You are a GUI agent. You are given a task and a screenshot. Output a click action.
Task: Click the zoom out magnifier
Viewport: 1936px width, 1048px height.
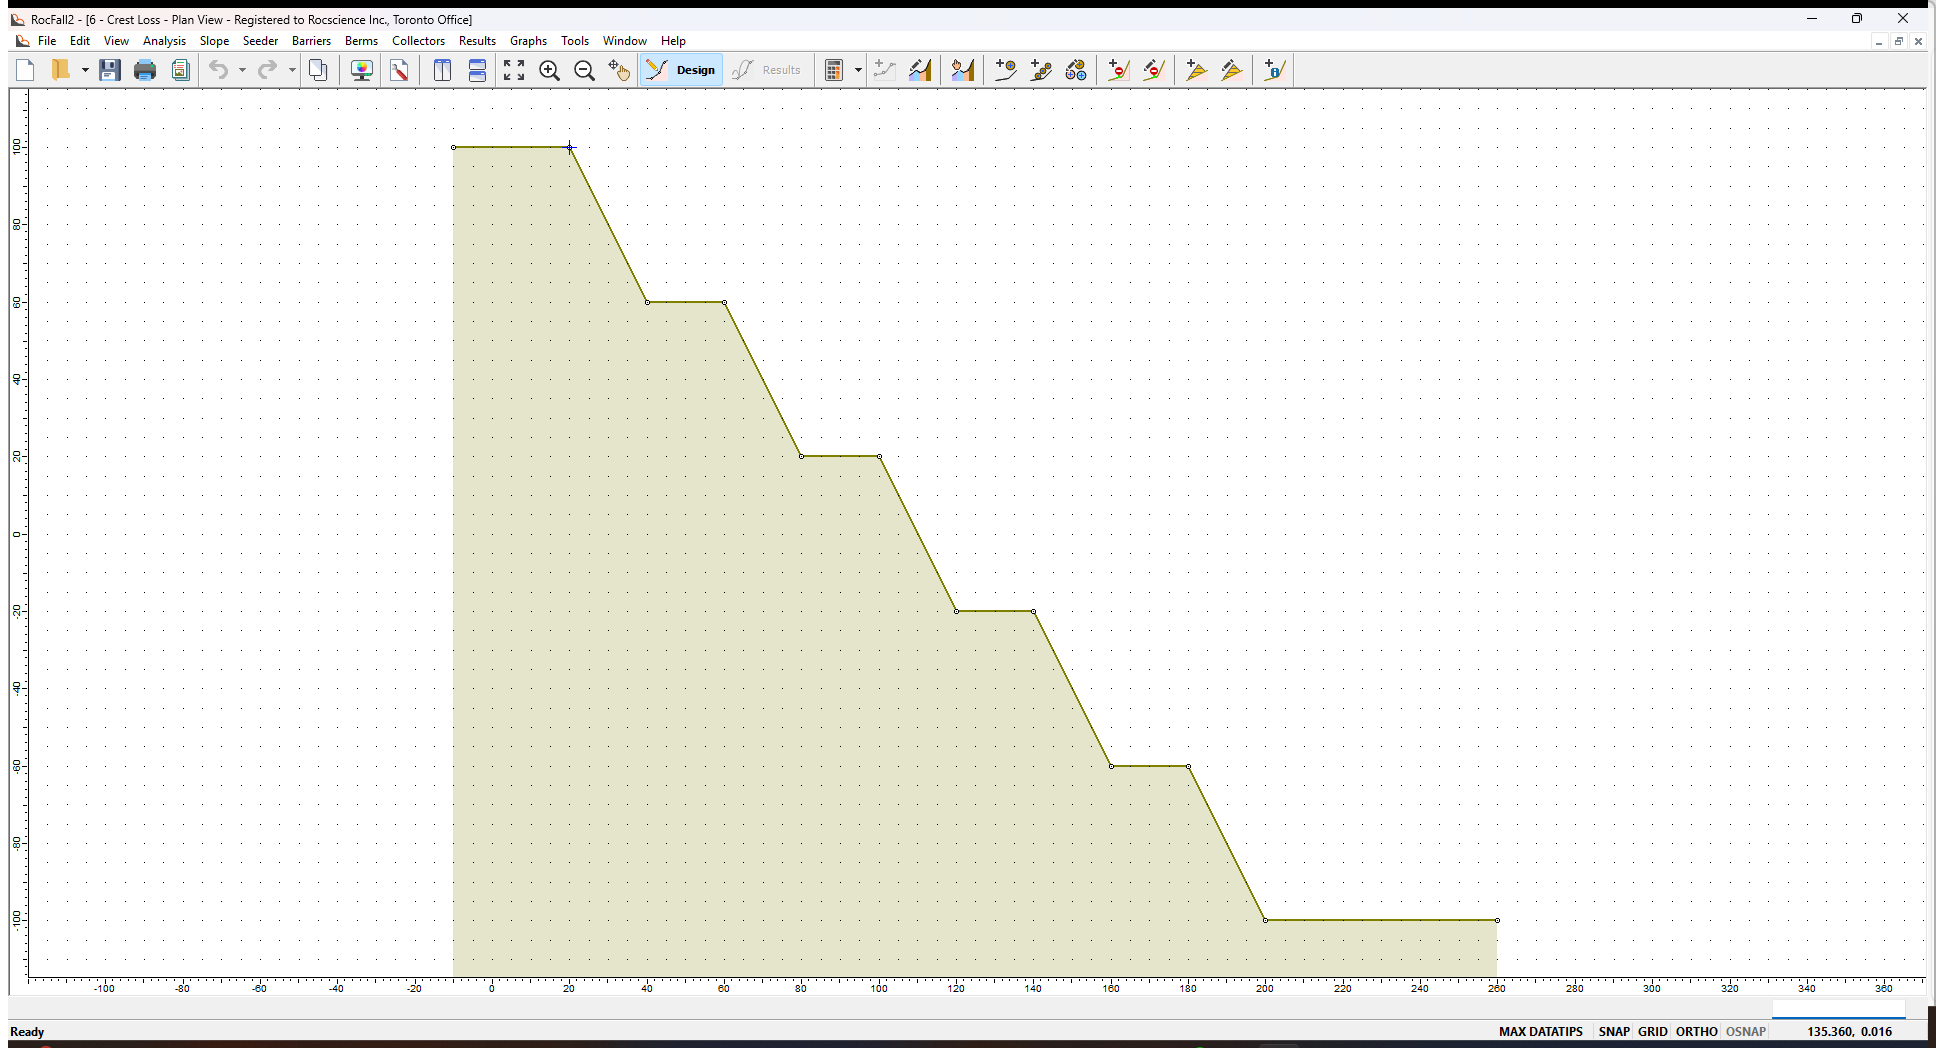click(585, 70)
